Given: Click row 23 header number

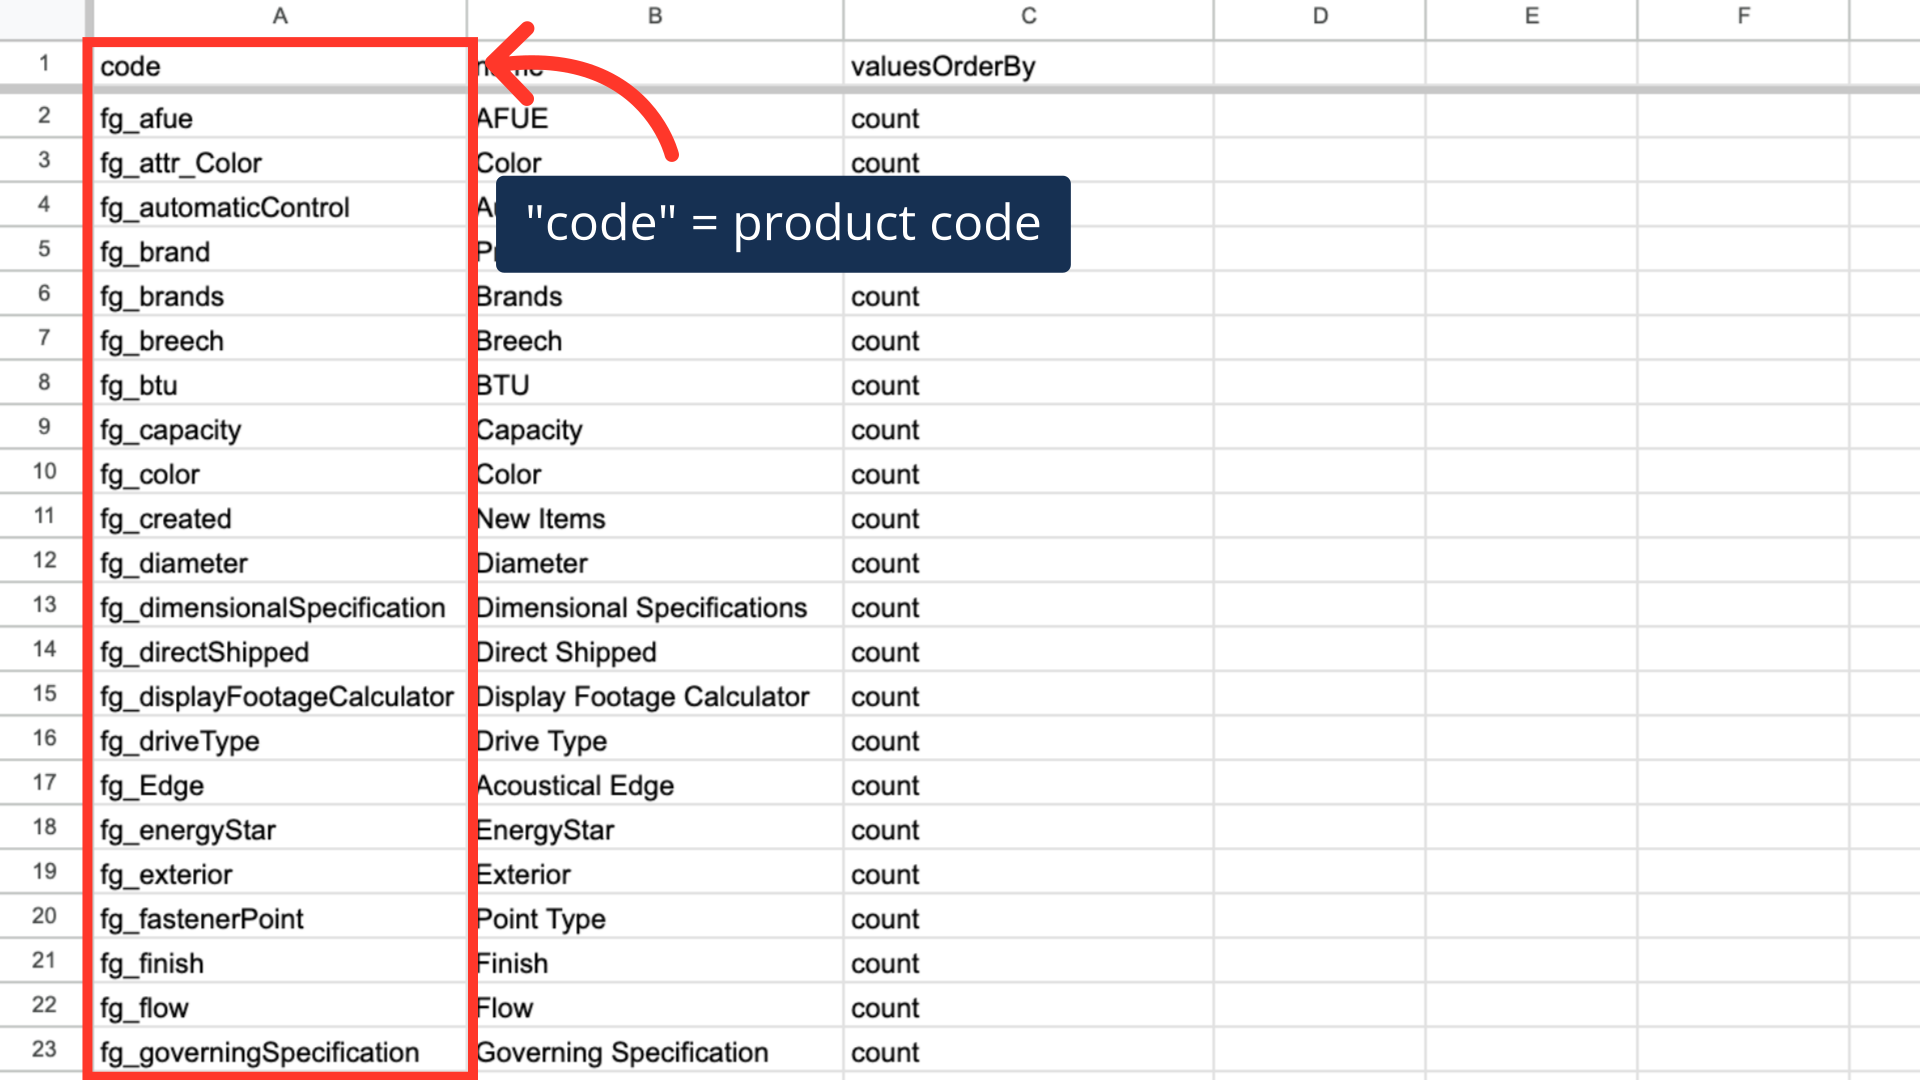Looking at the screenshot, I should click(x=44, y=1049).
